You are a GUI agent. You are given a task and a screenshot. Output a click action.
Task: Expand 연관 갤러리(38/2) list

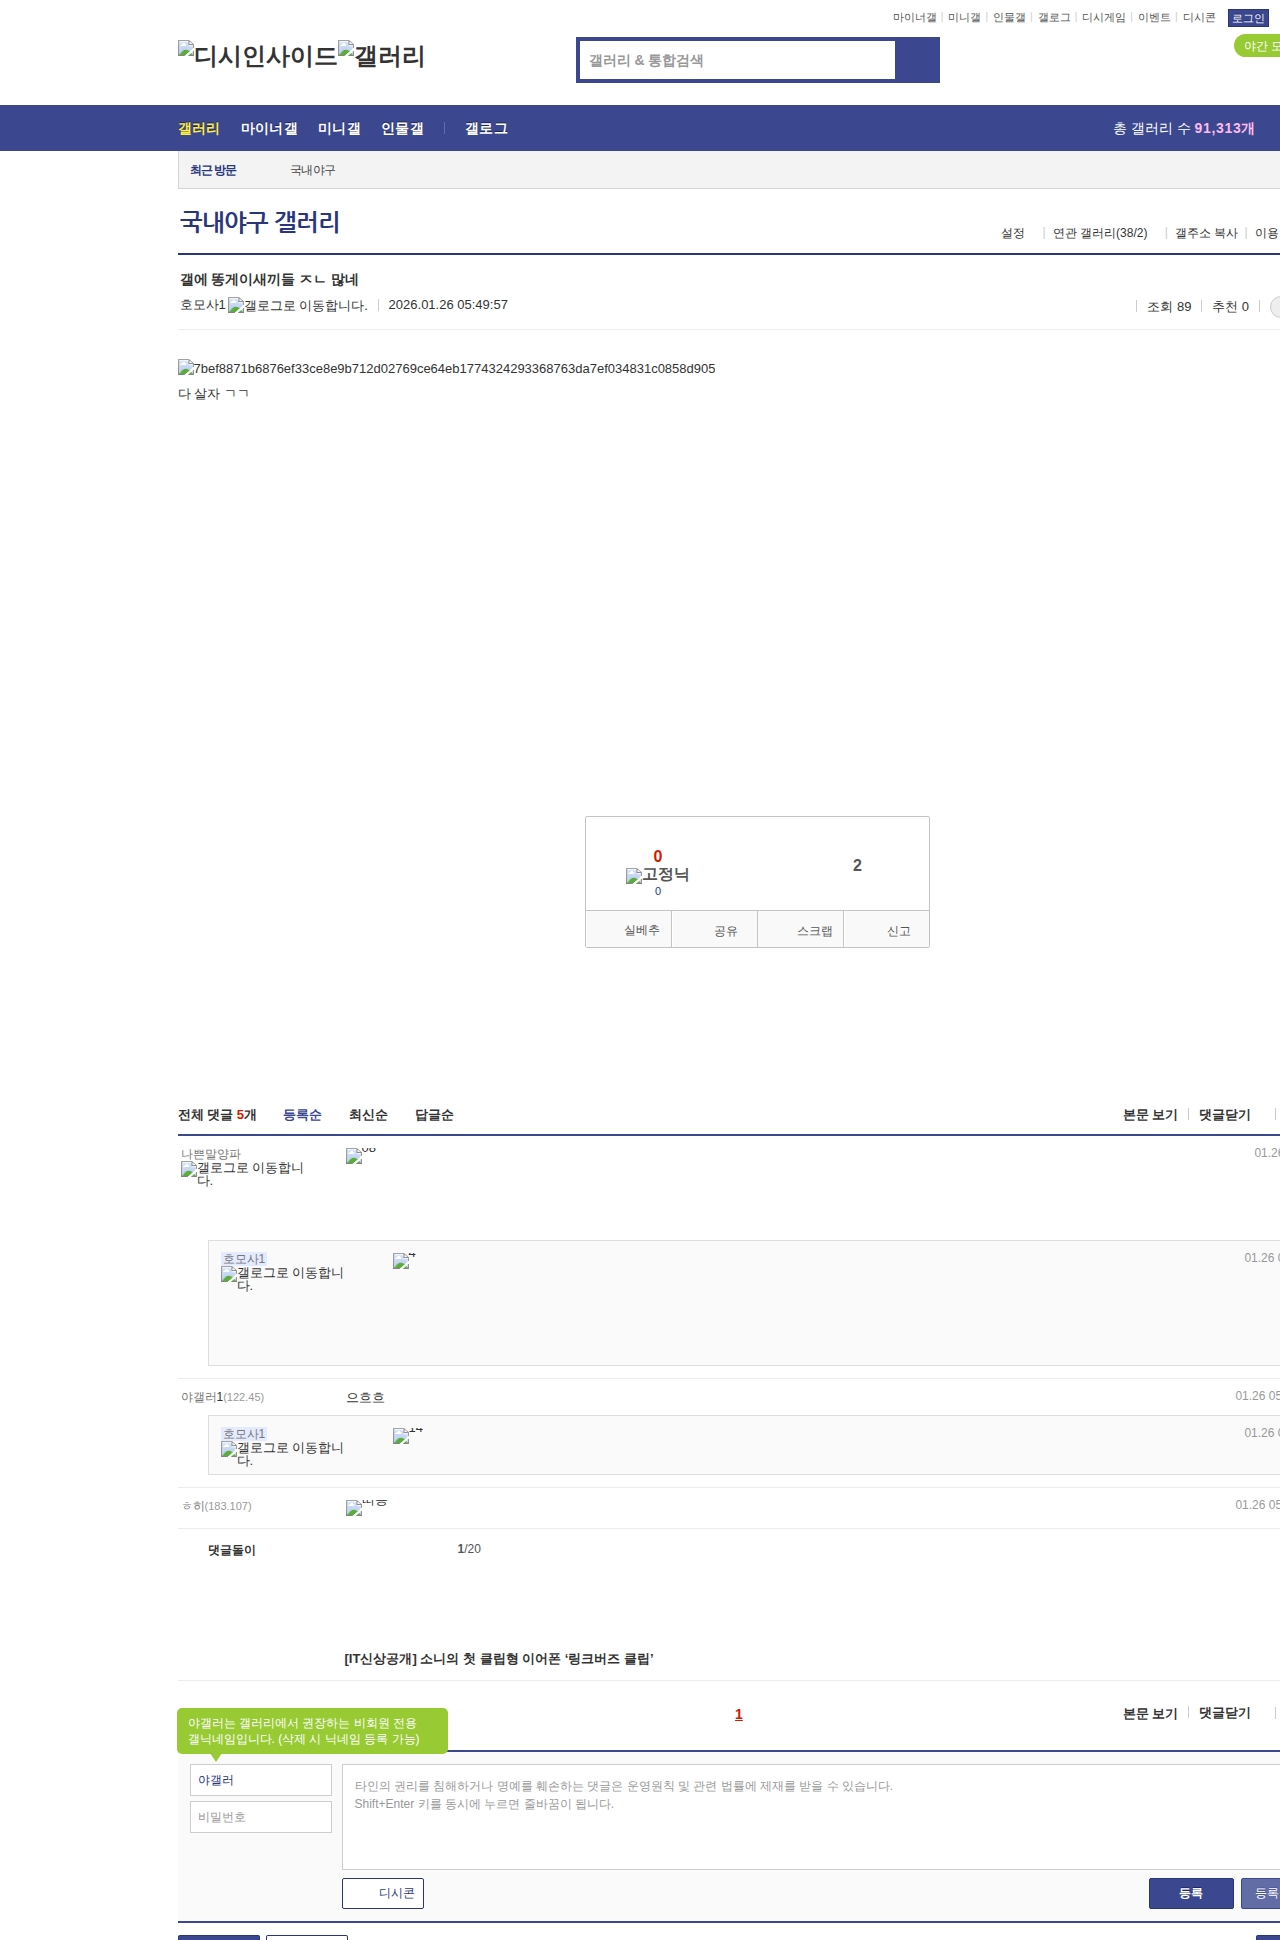(x=1100, y=233)
